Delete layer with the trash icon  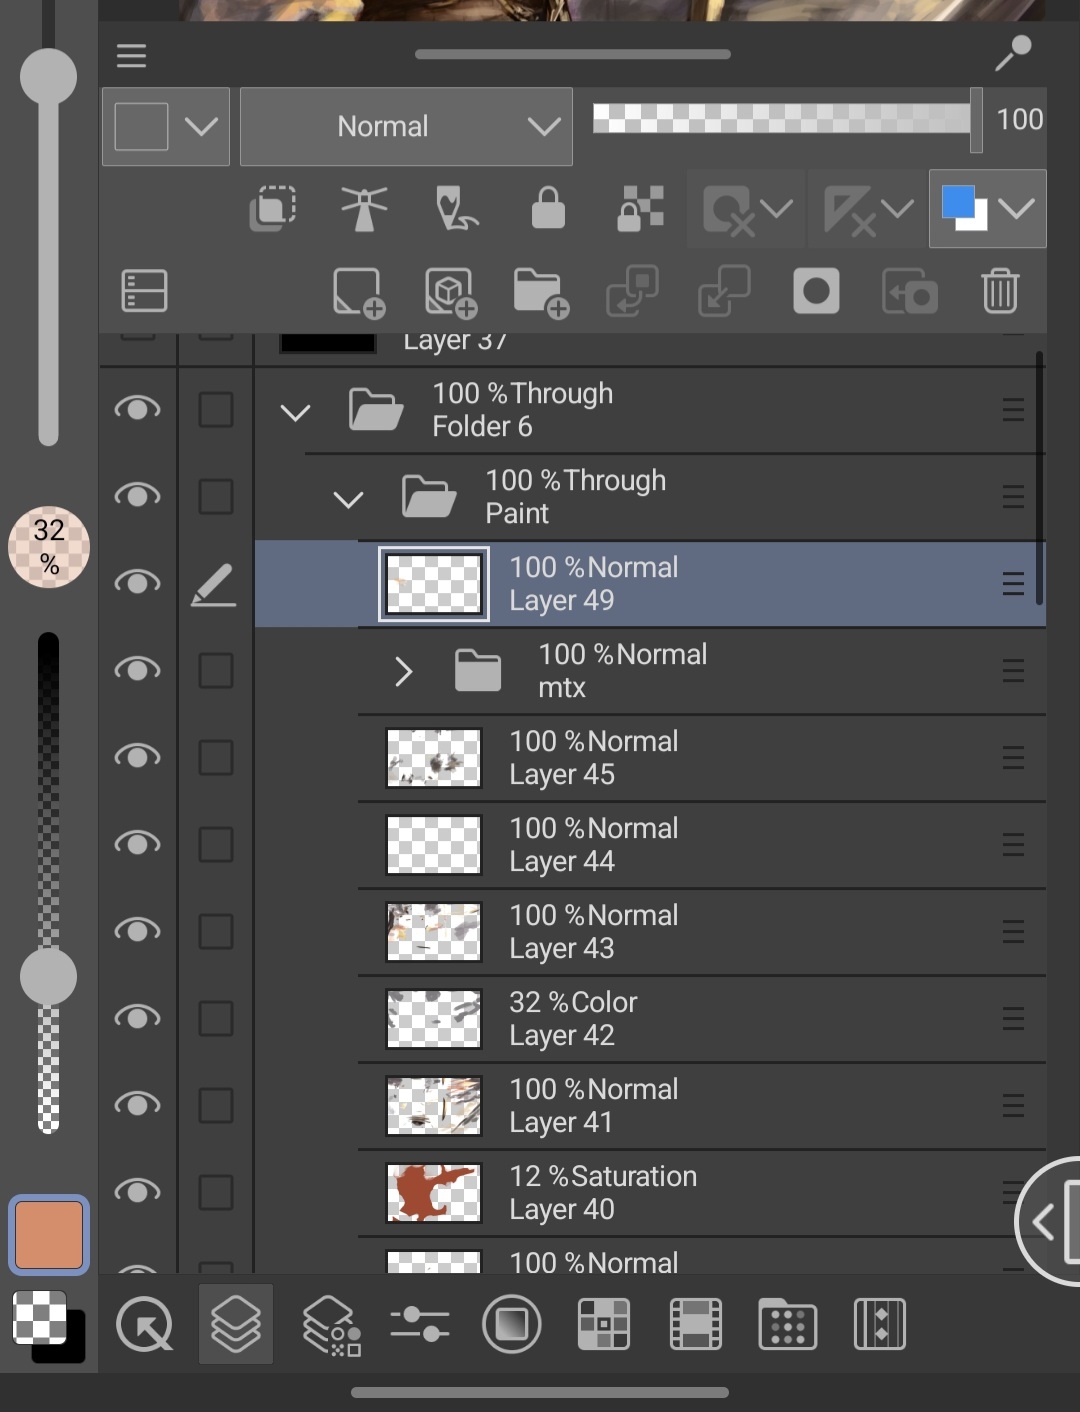pos(999,292)
